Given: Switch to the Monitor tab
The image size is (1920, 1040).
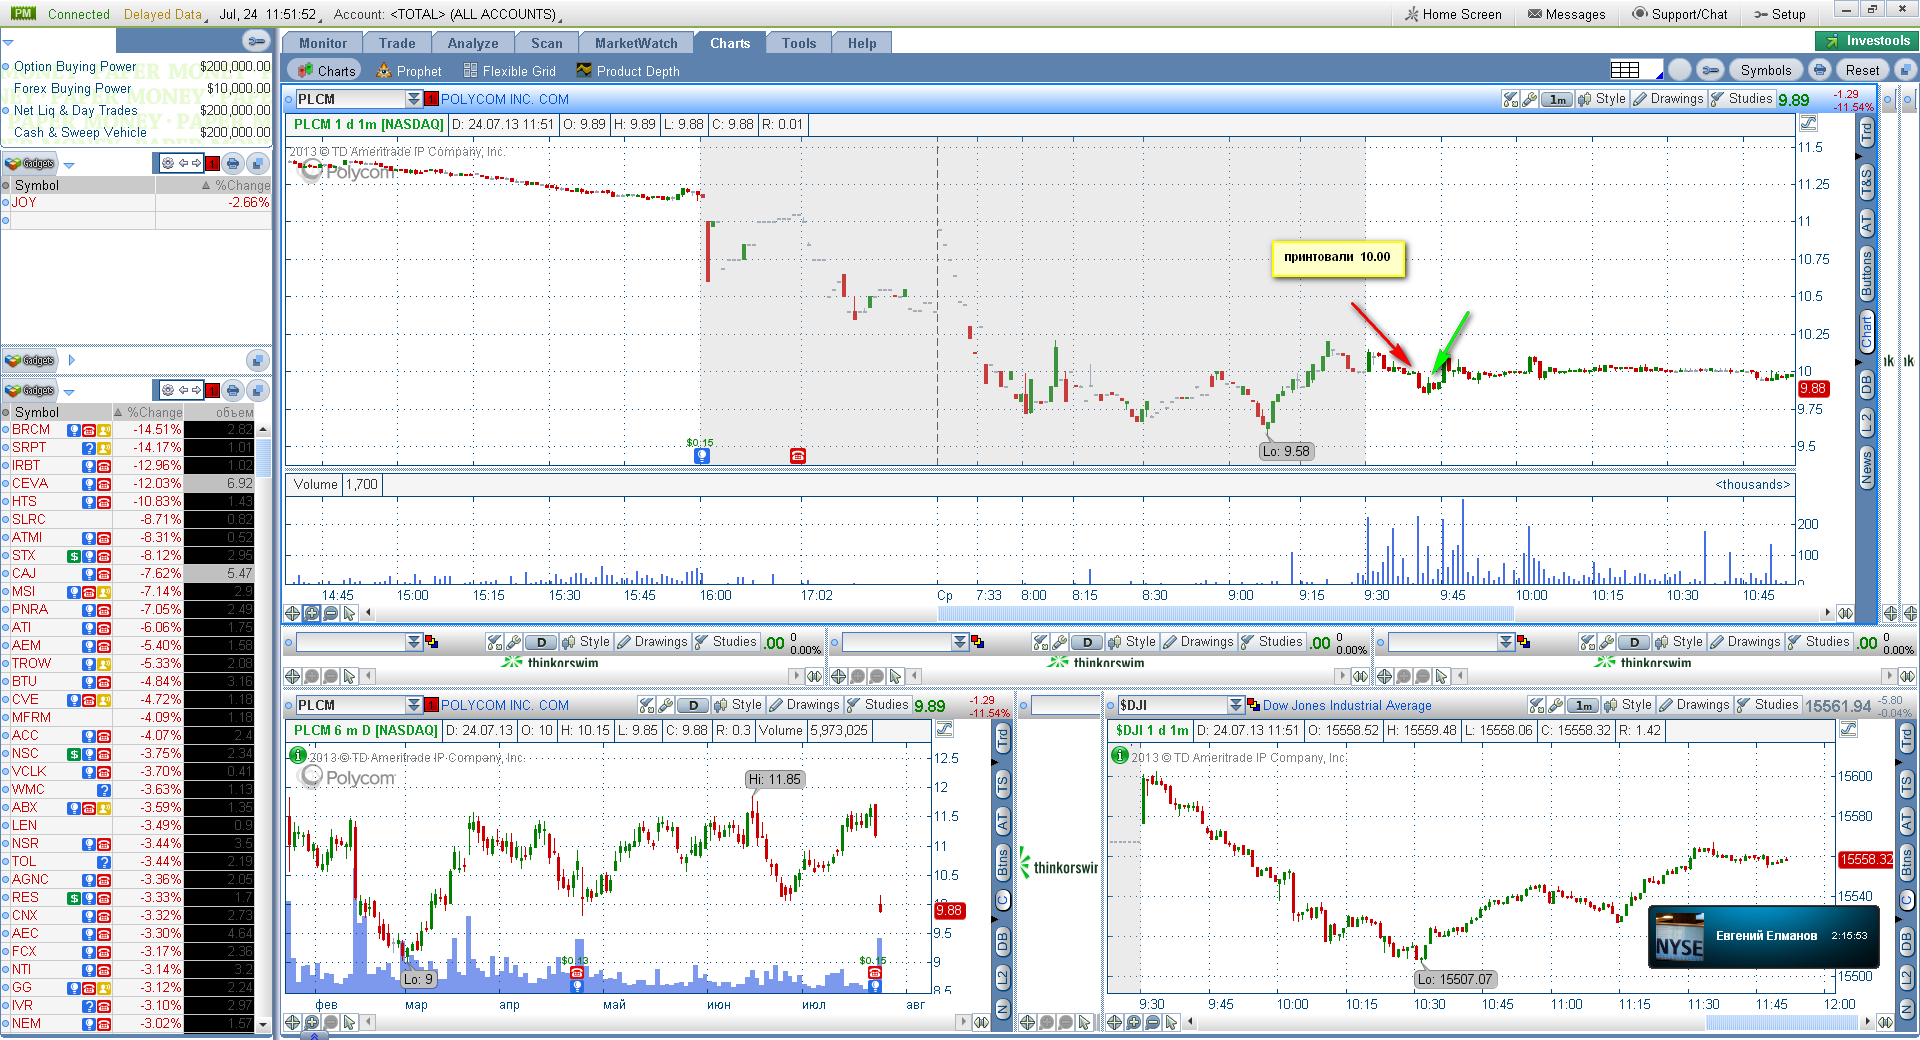Looking at the screenshot, I should click(322, 43).
